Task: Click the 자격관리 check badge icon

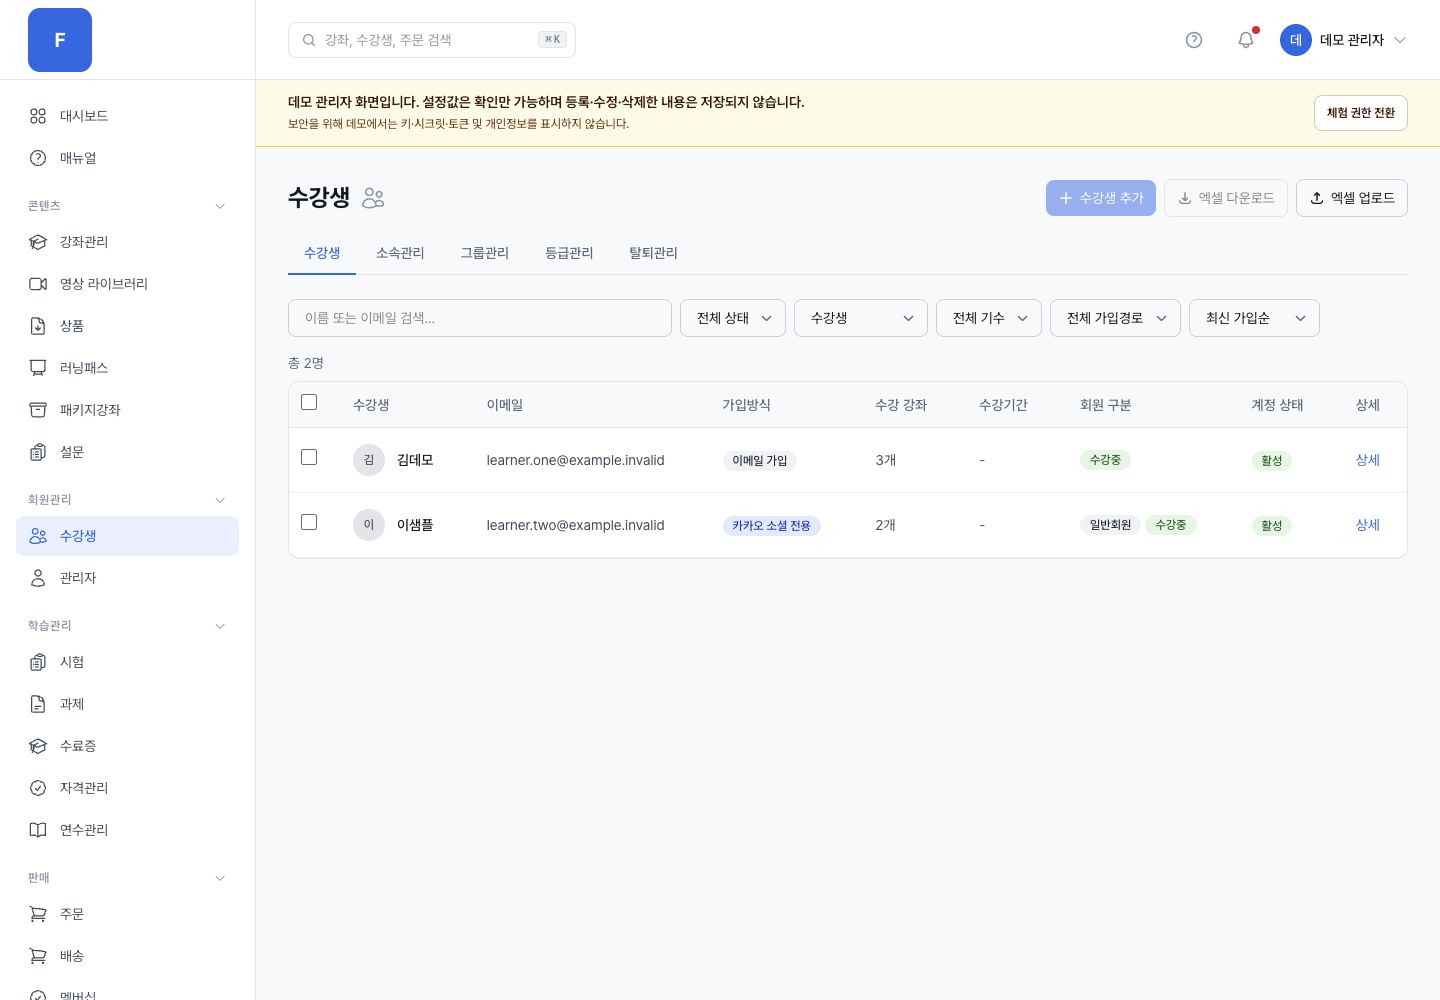Action: pyautogui.click(x=38, y=788)
